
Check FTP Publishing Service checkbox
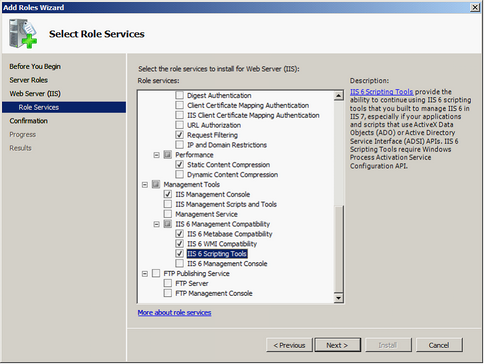point(156,273)
